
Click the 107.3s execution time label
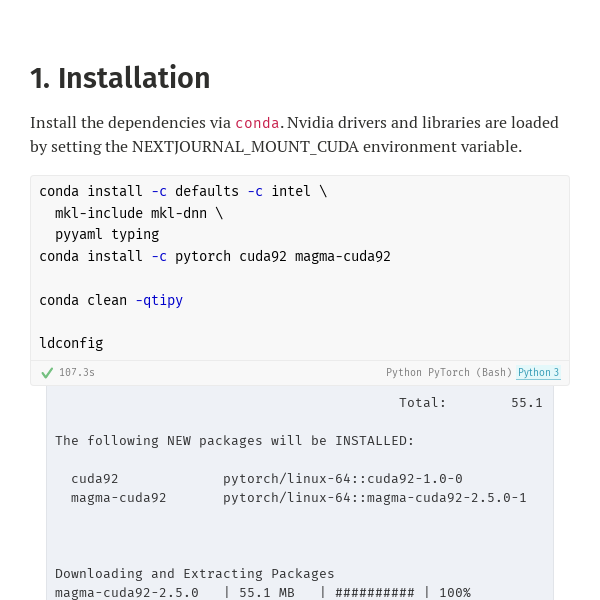pos(77,373)
